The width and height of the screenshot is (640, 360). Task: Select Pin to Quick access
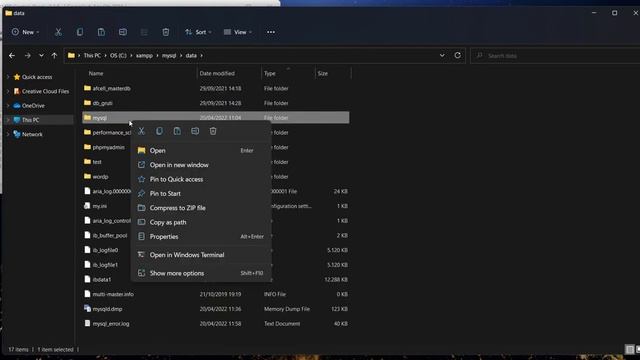point(201,179)
